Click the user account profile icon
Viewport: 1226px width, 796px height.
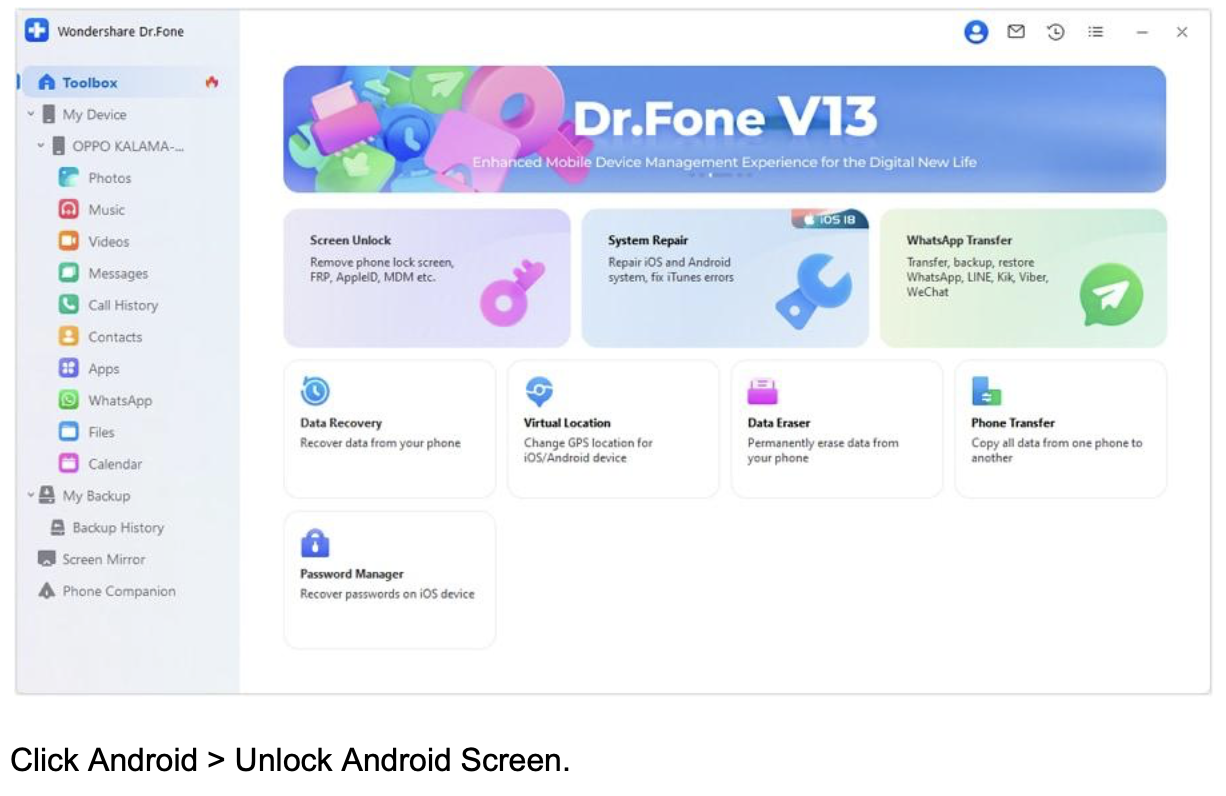[975, 32]
